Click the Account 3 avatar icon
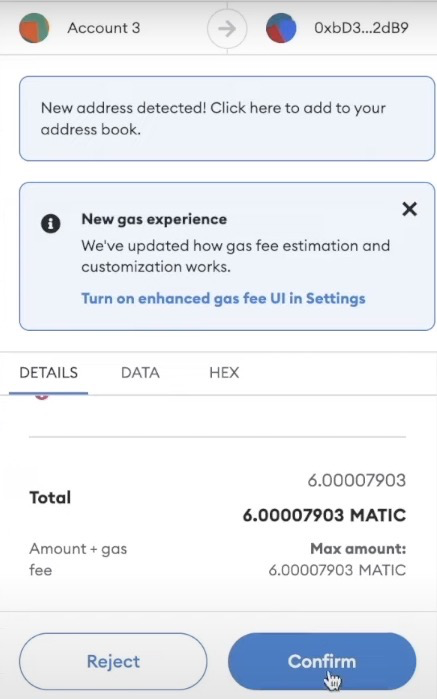Viewport: 437px width, 699px height. tap(34, 28)
